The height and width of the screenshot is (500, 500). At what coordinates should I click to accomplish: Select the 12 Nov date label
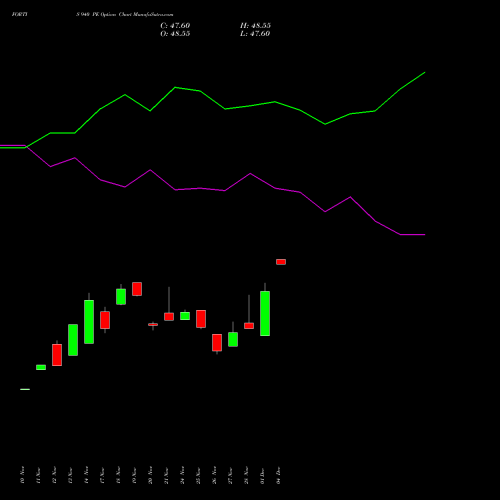54,475
